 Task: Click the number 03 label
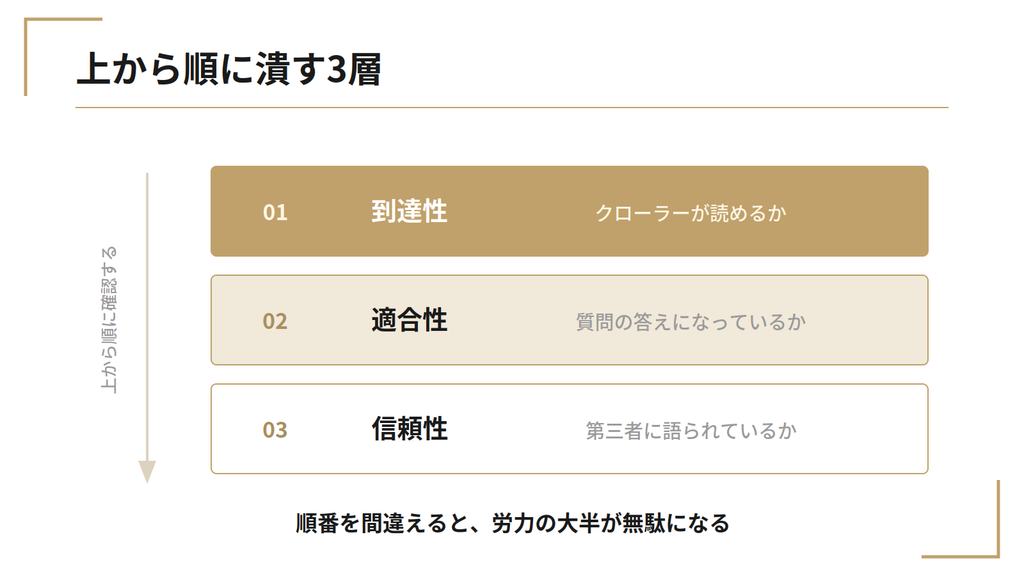point(275,430)
